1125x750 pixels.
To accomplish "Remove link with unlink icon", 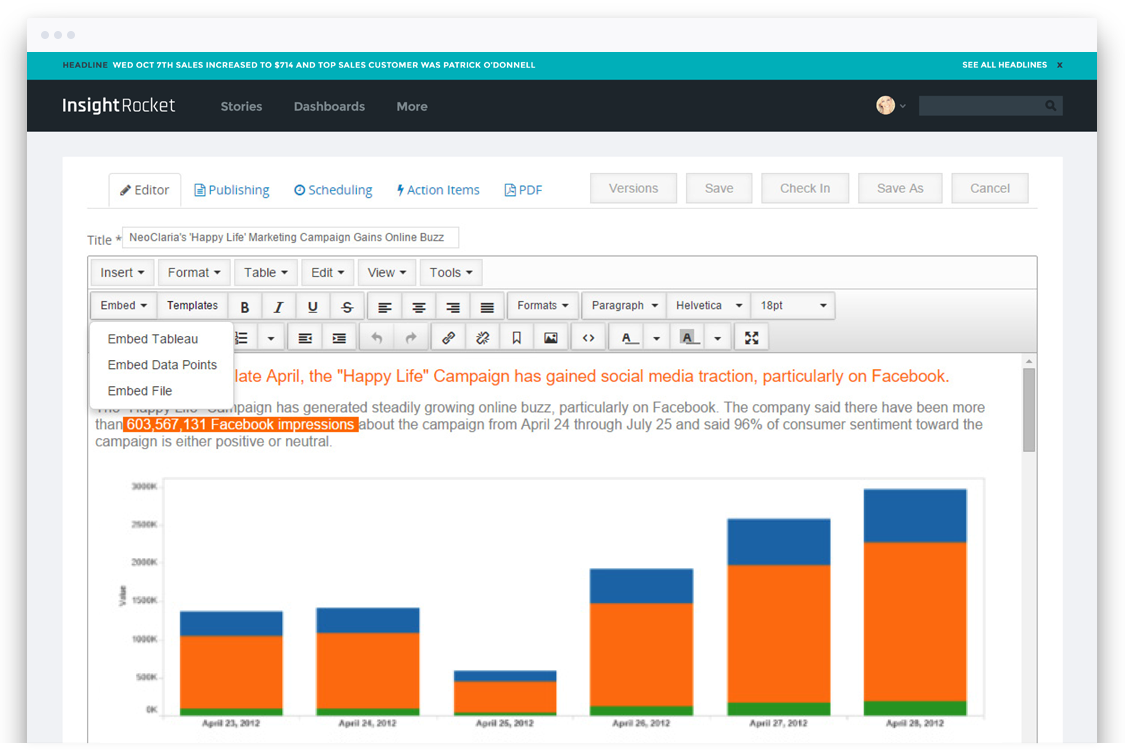I will coord(482,337).
